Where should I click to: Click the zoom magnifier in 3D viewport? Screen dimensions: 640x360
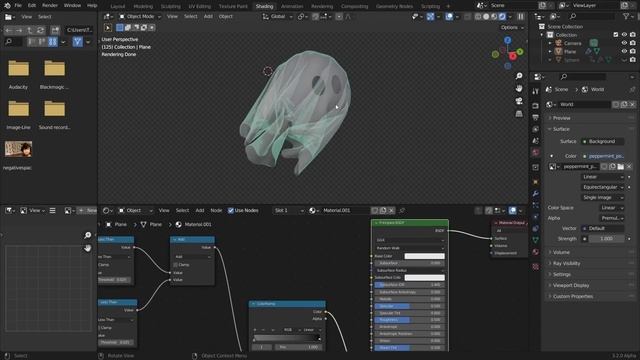pos(519,76)
